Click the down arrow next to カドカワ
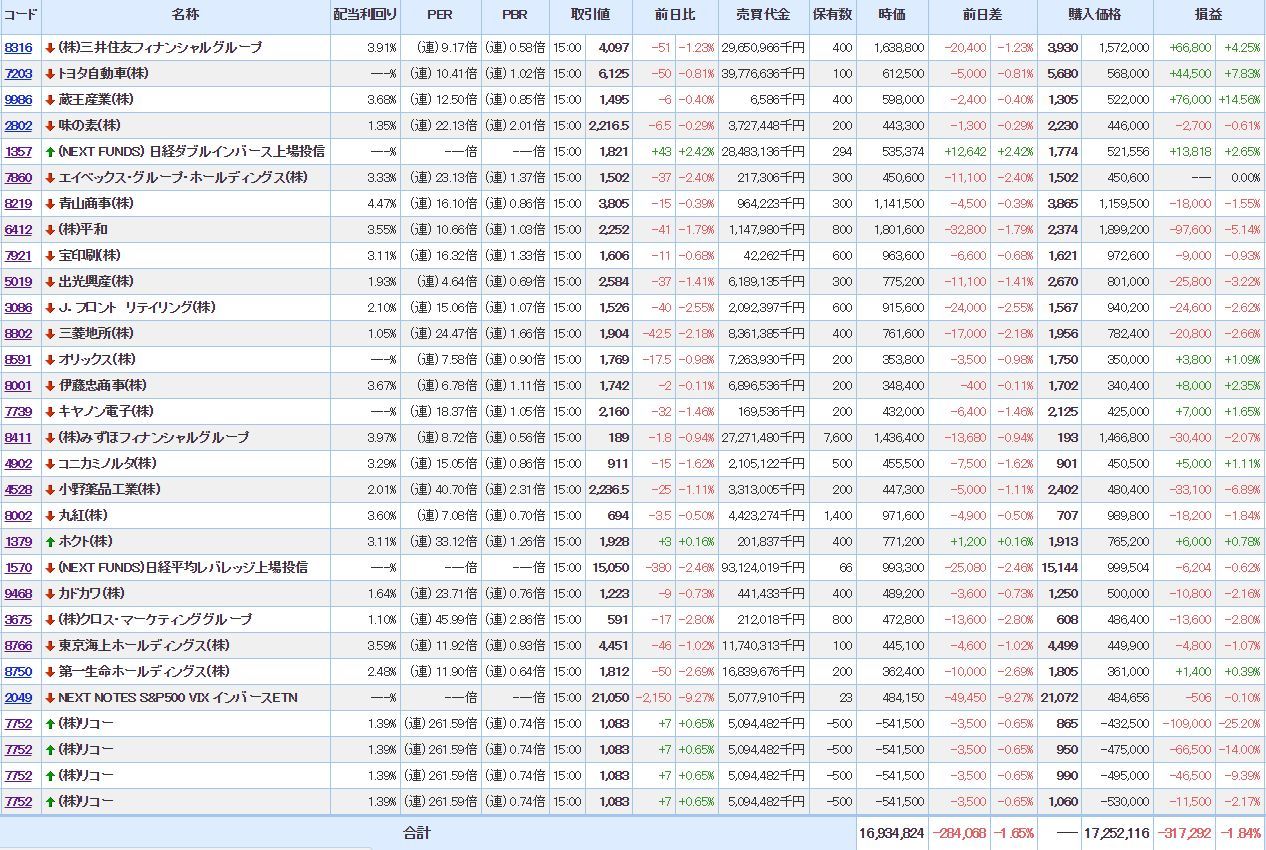1266x850 pixels. pos(50,594)
